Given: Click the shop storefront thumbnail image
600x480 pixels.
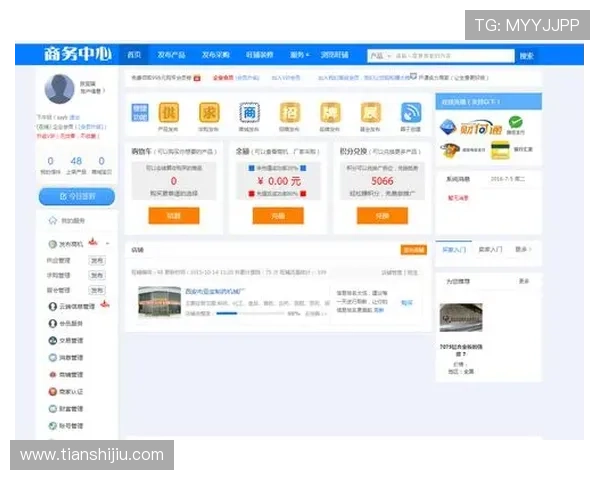Looking at the screenshot, I should click(159, 302).
